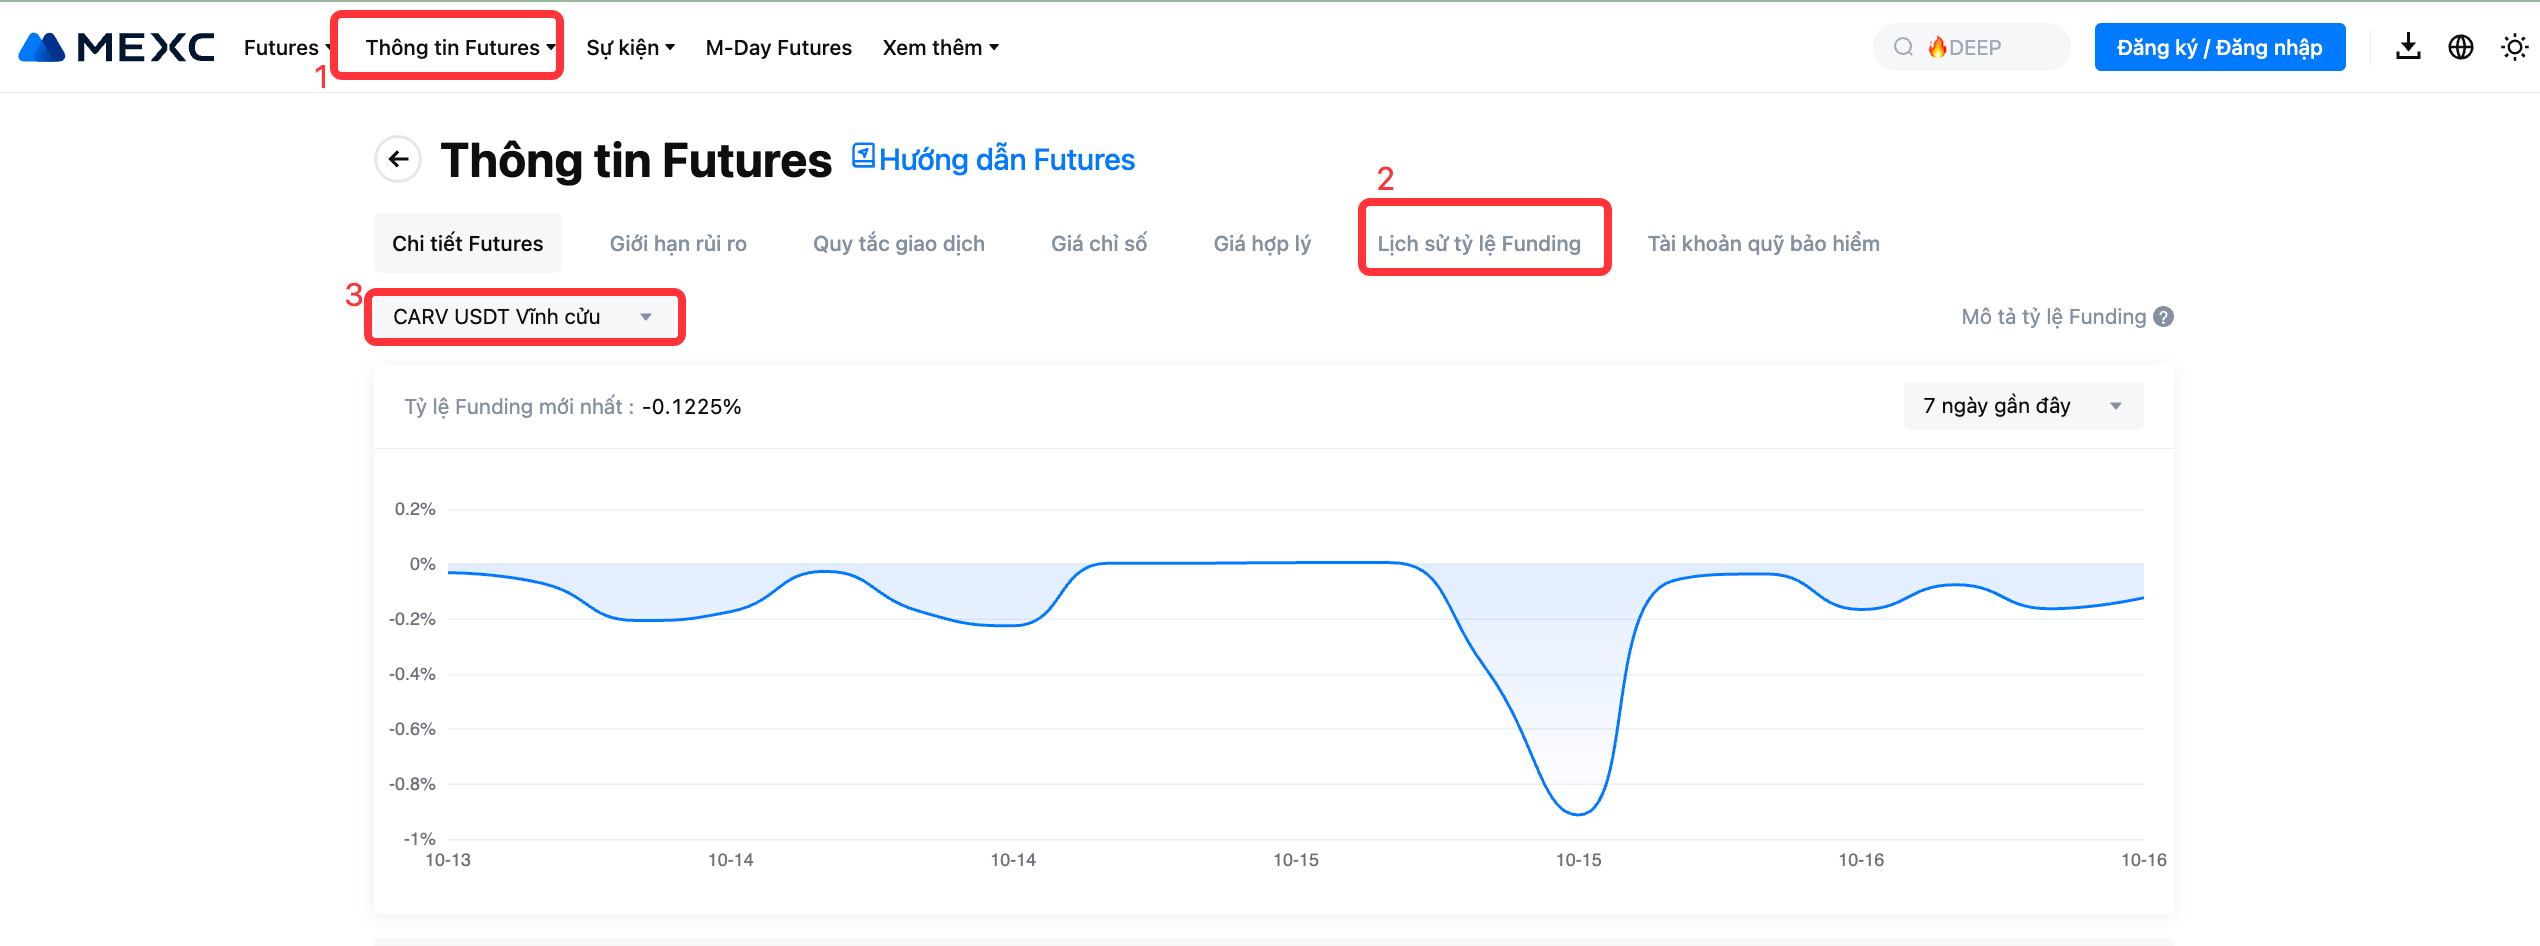This screenshot has height=946, width=2540.
Task: Click Đăng ký / Đăng nhập button
Action: tap(2219, 47)
